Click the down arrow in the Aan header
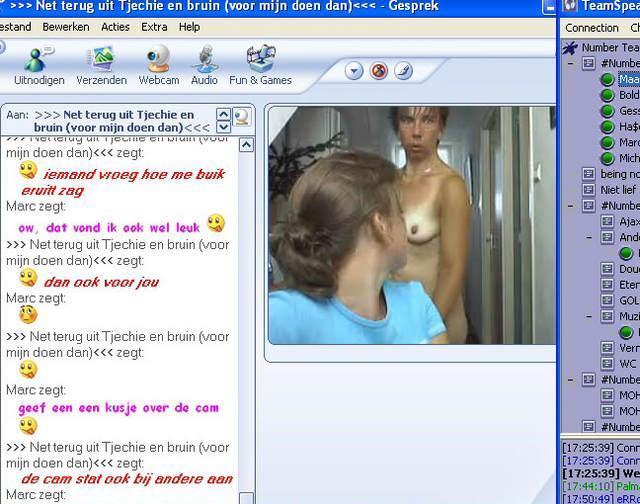Screen dimensions: 640x504 (223, 127)
